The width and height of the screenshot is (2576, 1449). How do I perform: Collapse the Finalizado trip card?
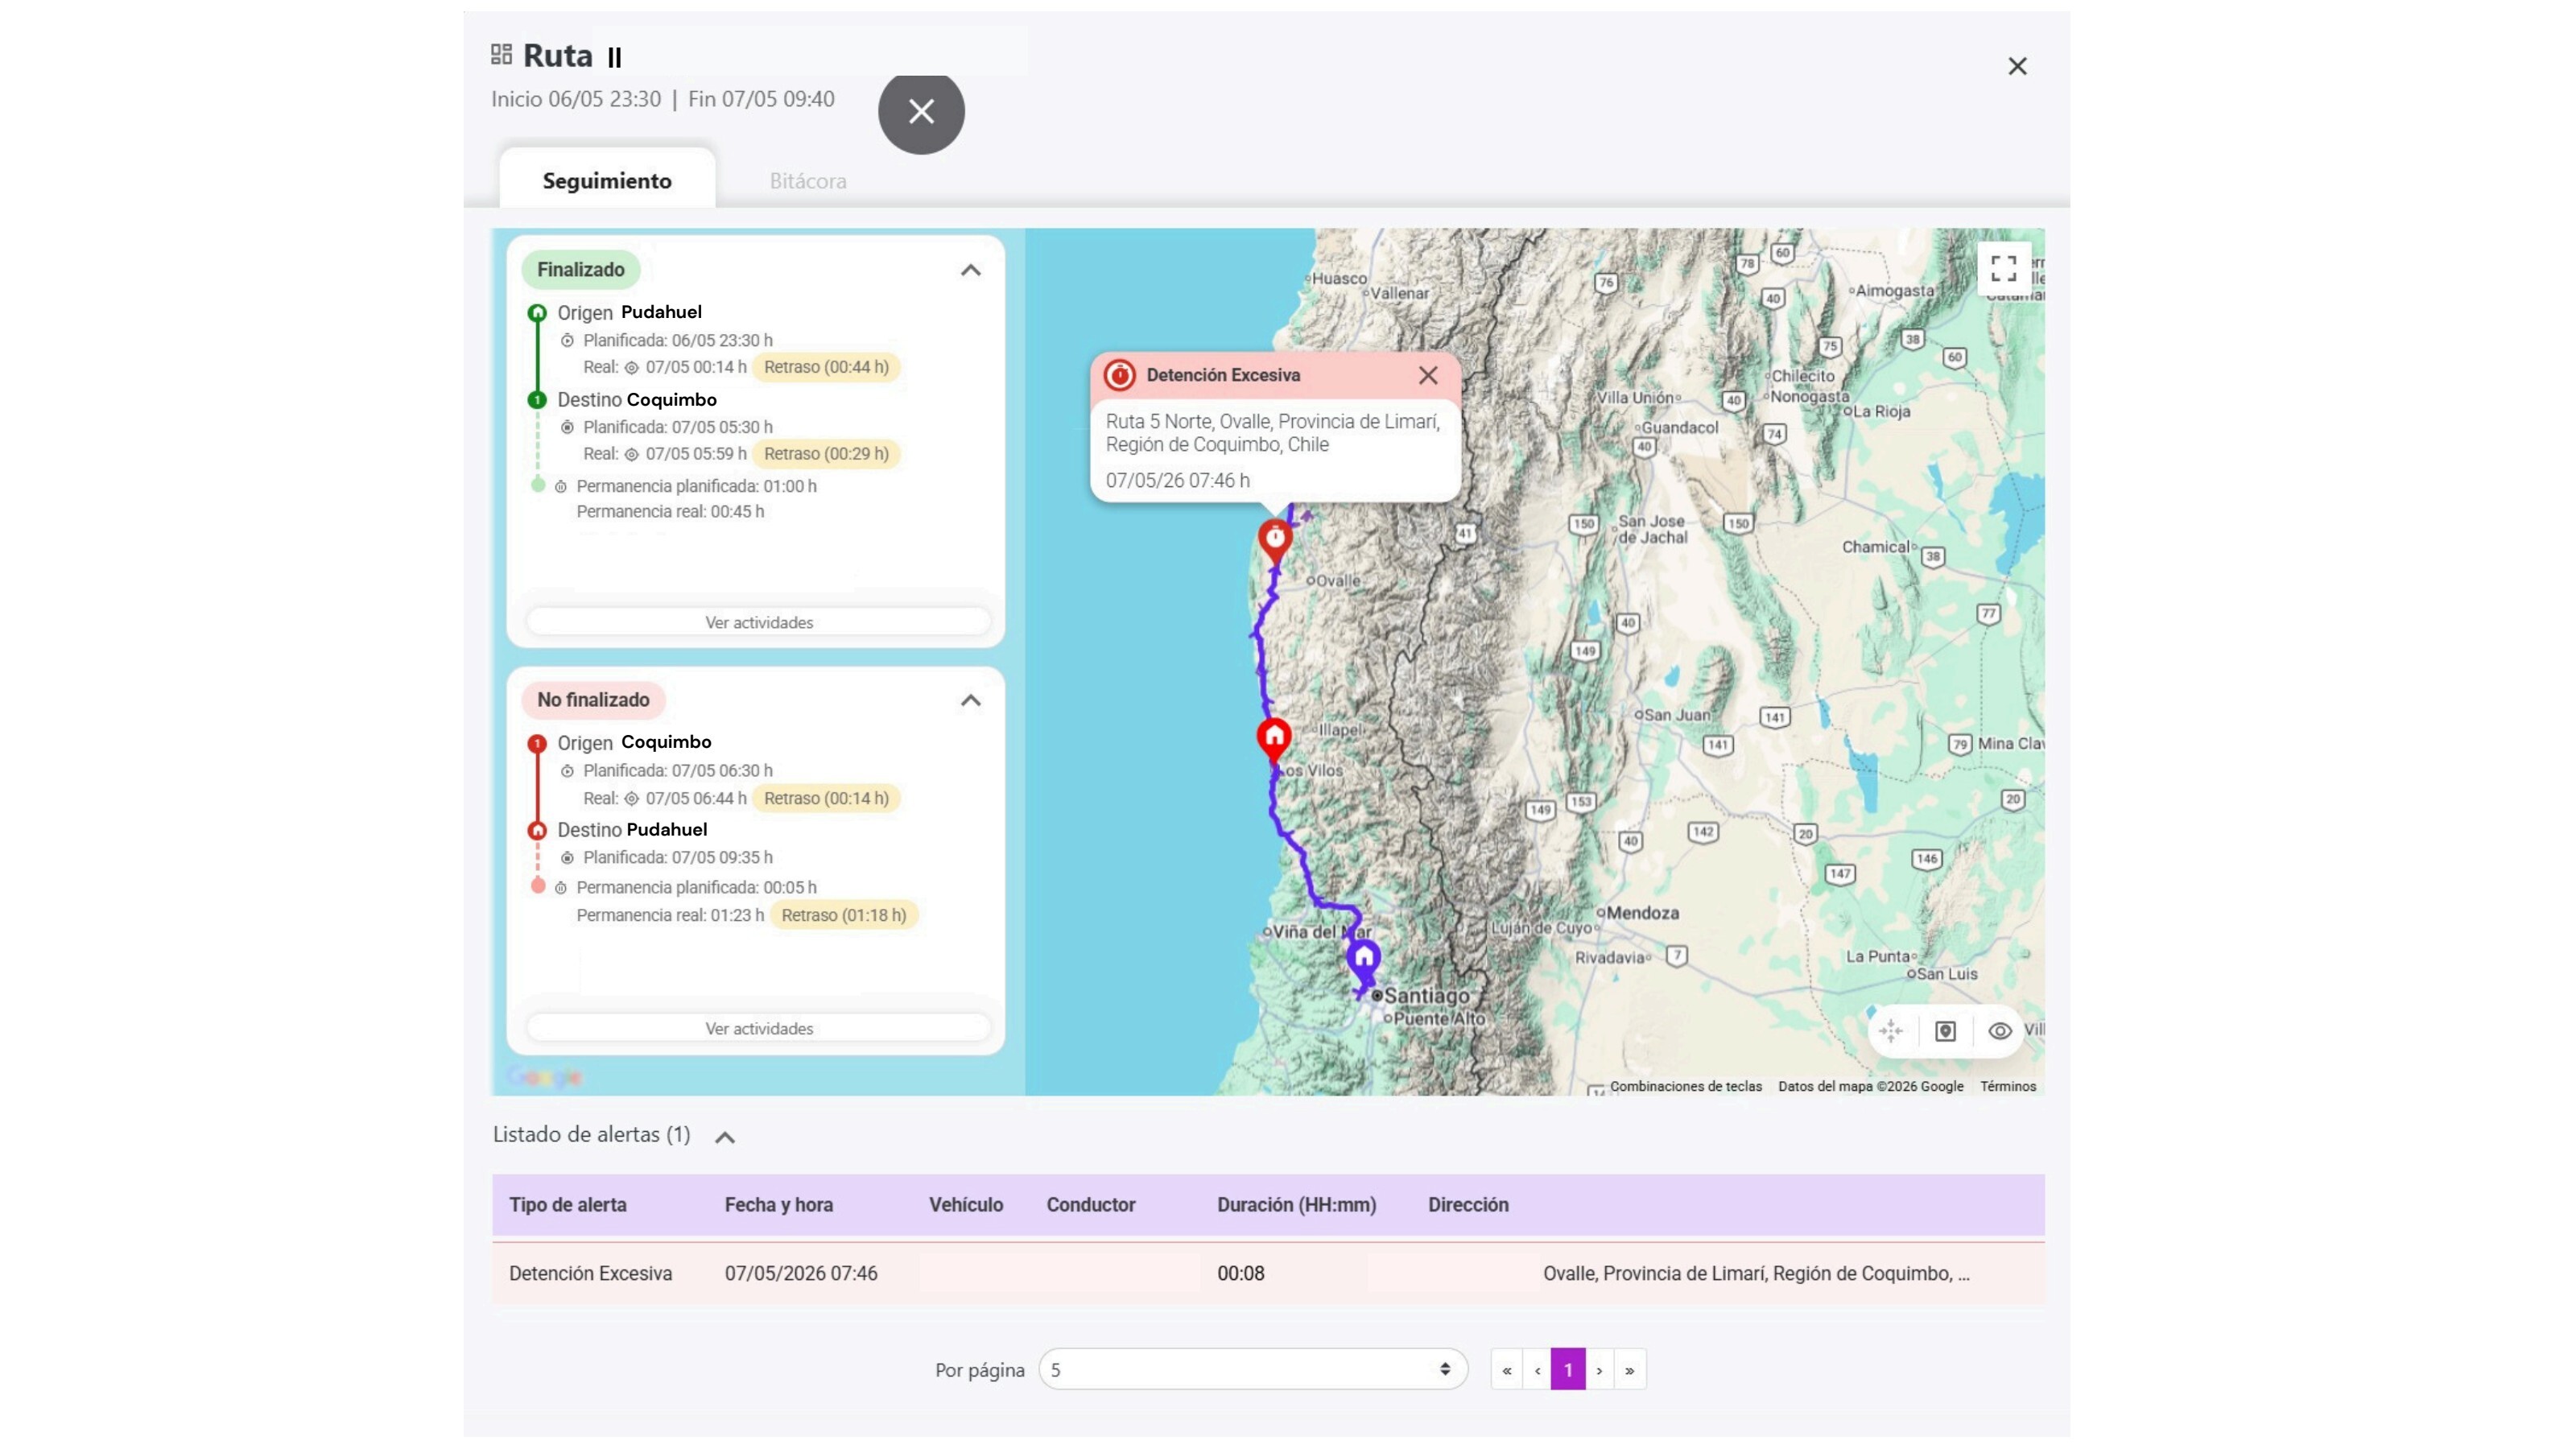pyautogui.click(x=970, y=270)
